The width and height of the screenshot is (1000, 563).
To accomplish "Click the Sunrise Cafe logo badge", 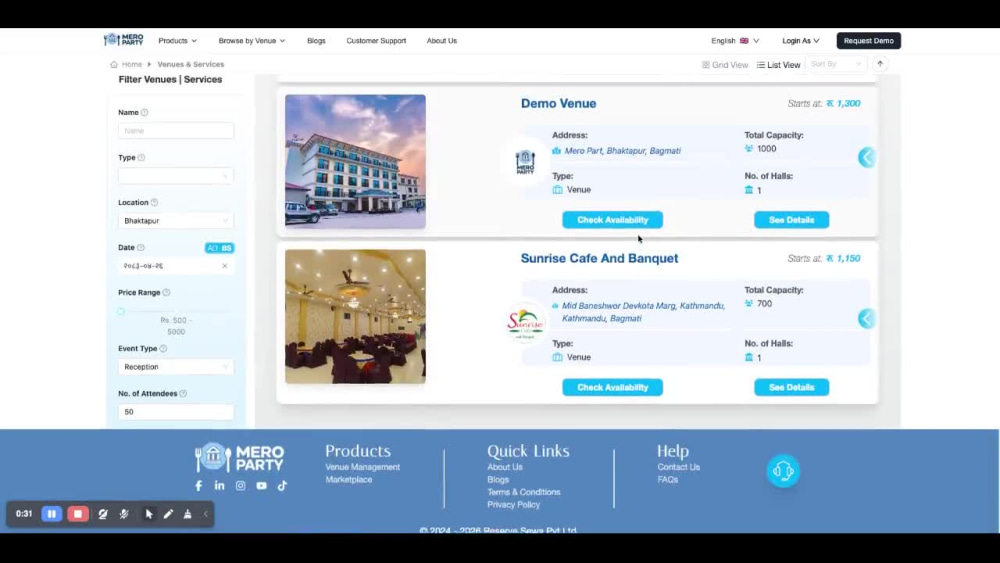I will point(526,323).
